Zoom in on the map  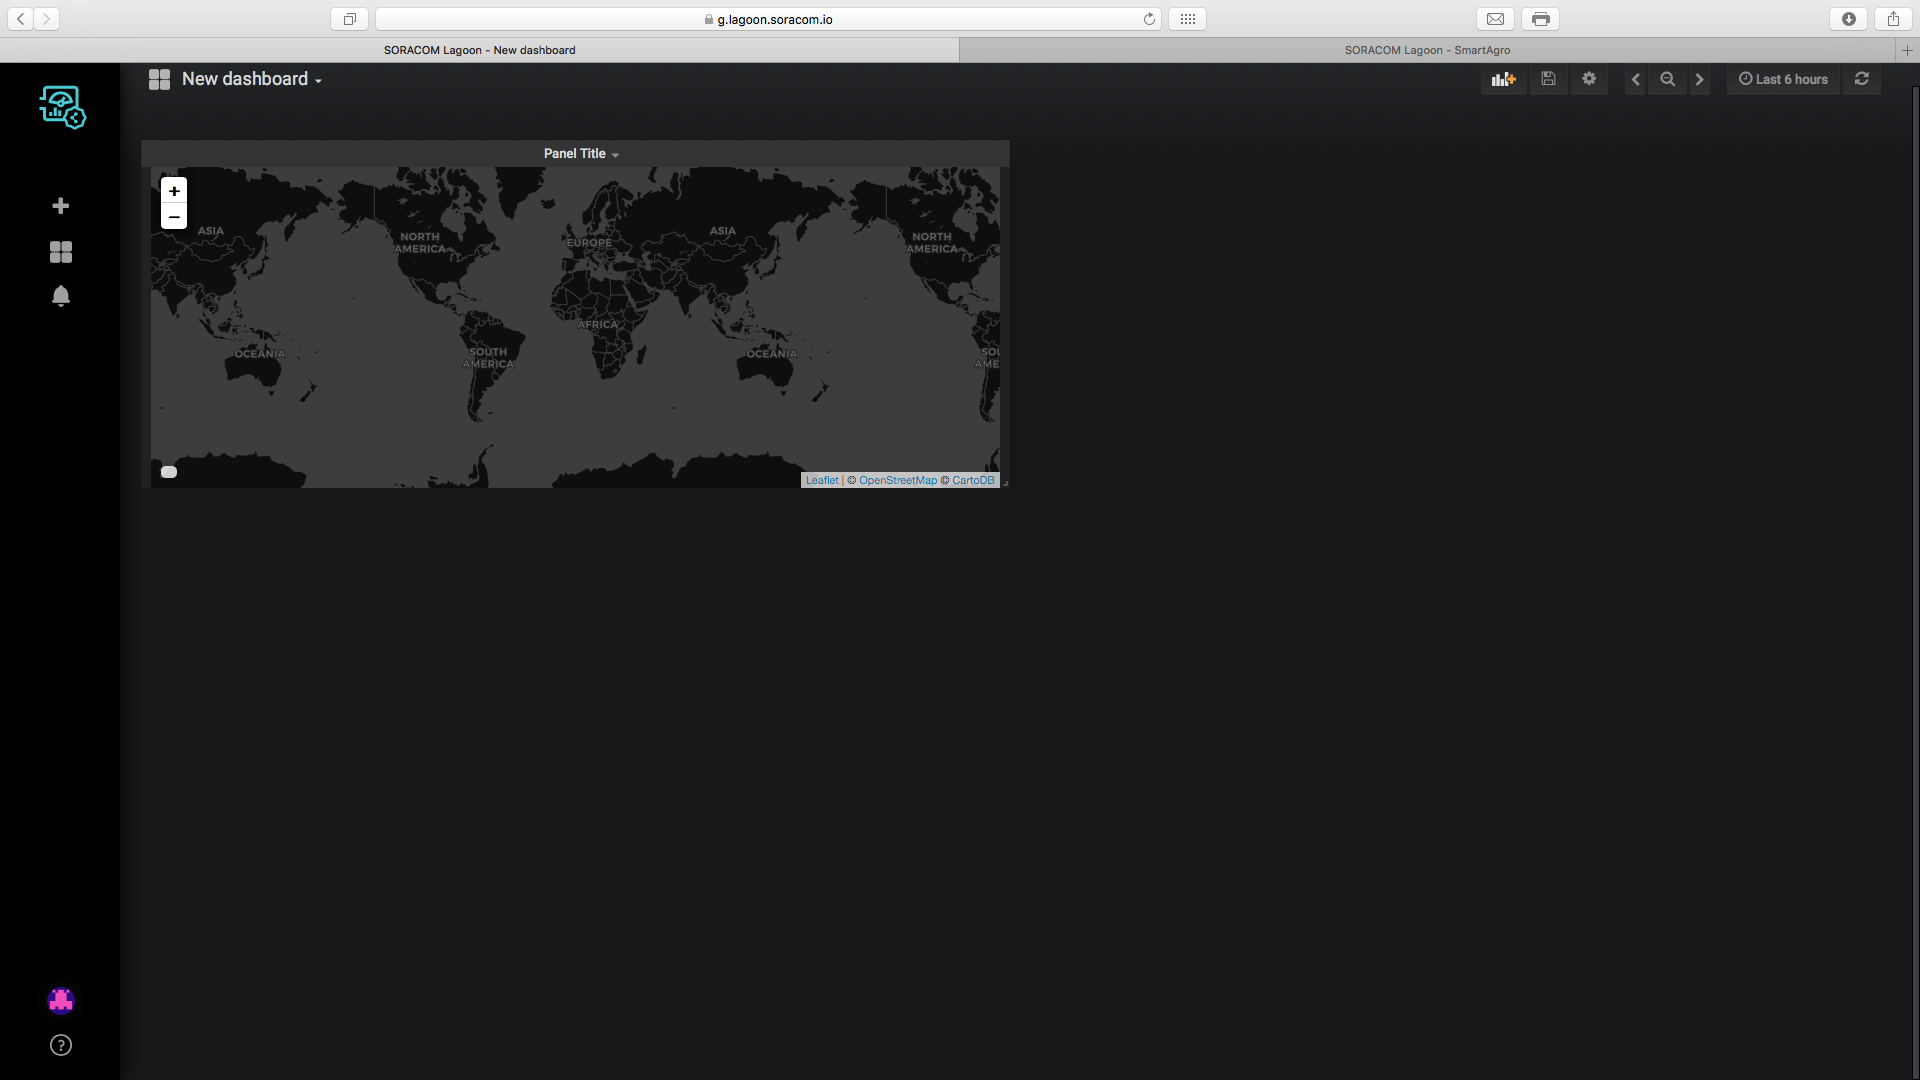pyautogui.click(x=174, y=191)
